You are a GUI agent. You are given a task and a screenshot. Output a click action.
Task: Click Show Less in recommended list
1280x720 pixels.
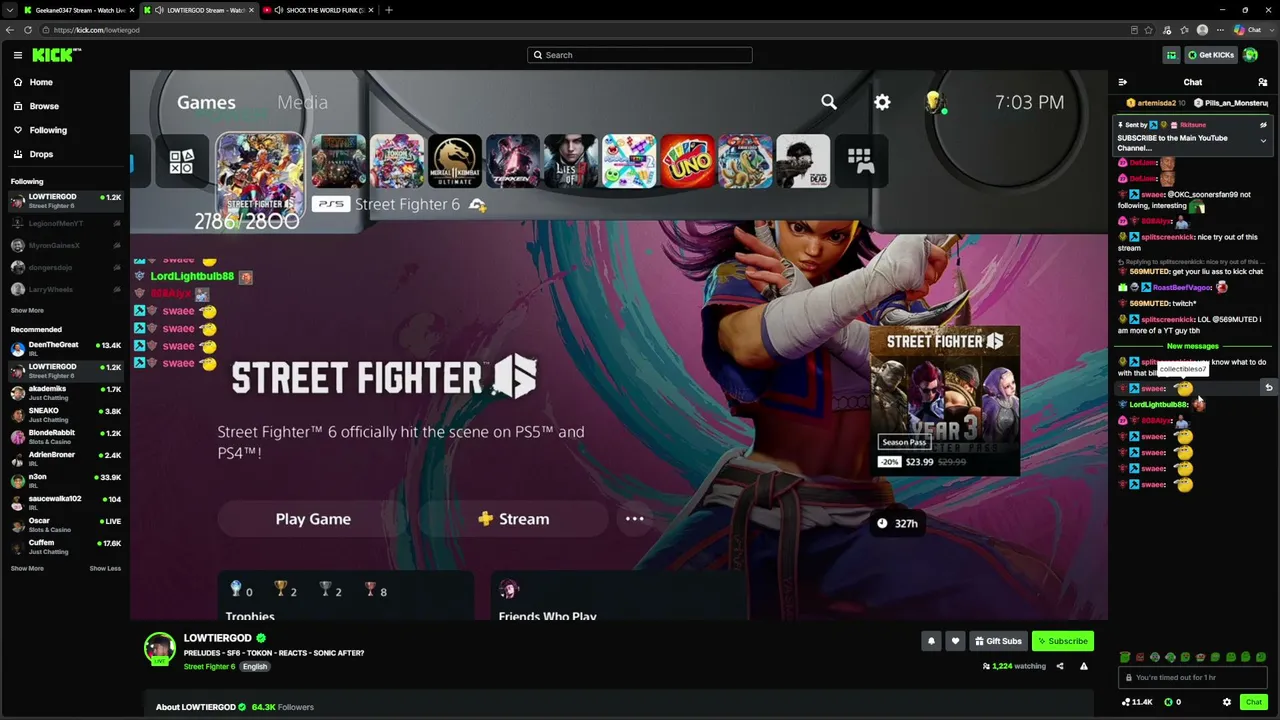(x=105, y=568)
